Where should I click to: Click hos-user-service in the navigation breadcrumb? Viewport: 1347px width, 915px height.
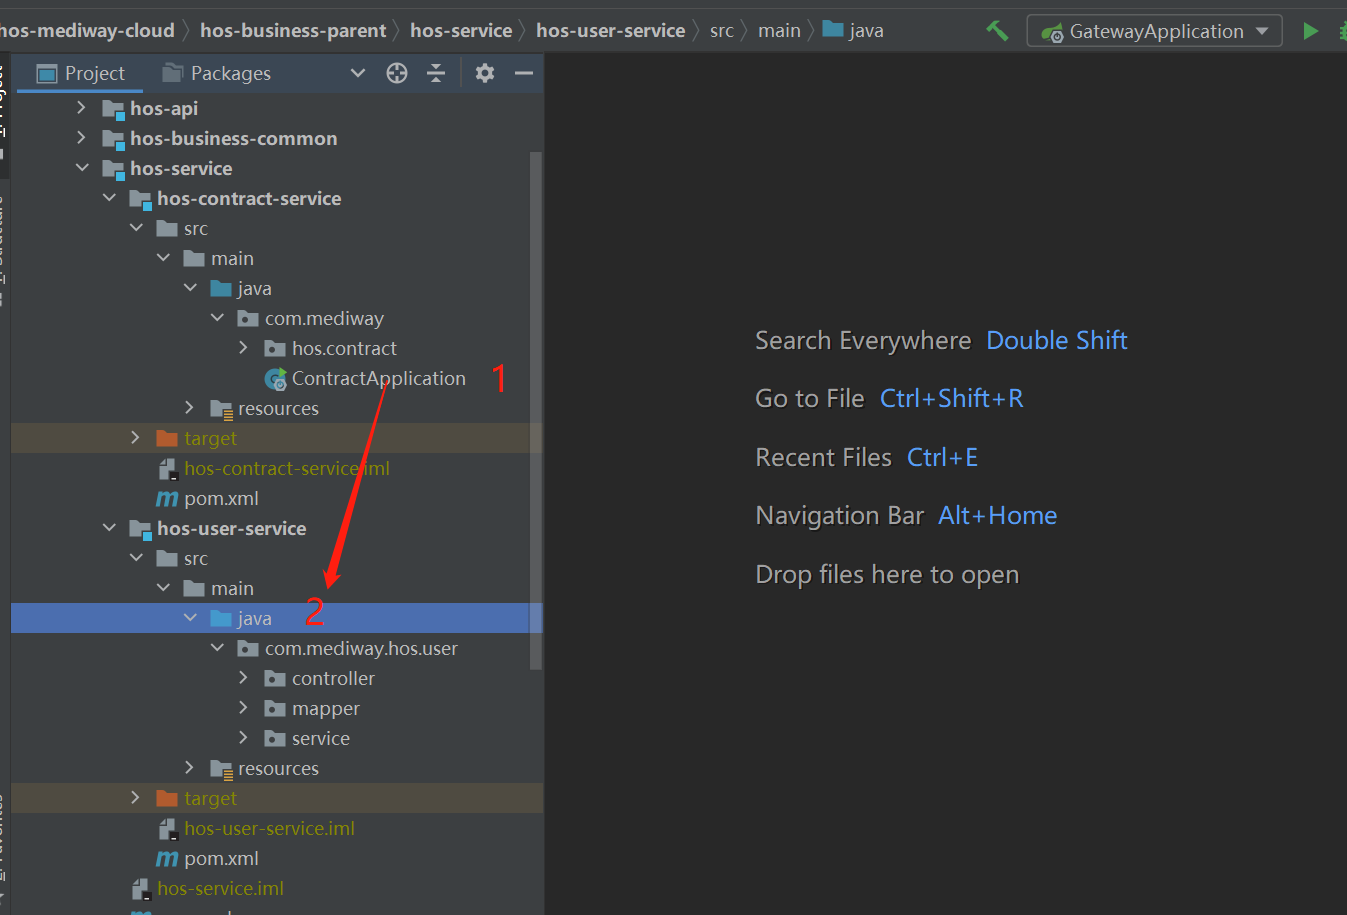coord(611,31)
